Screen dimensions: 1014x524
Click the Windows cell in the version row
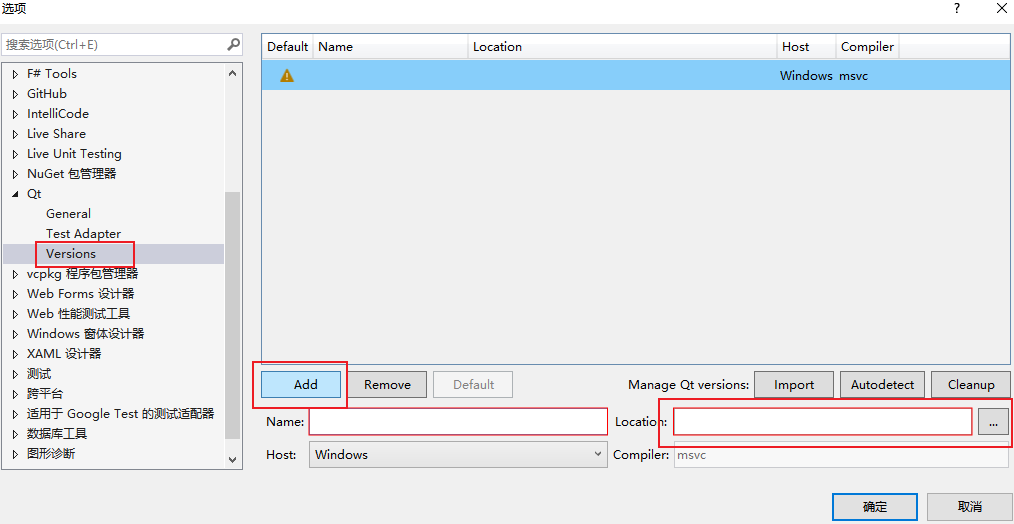(x=806, y=76)
